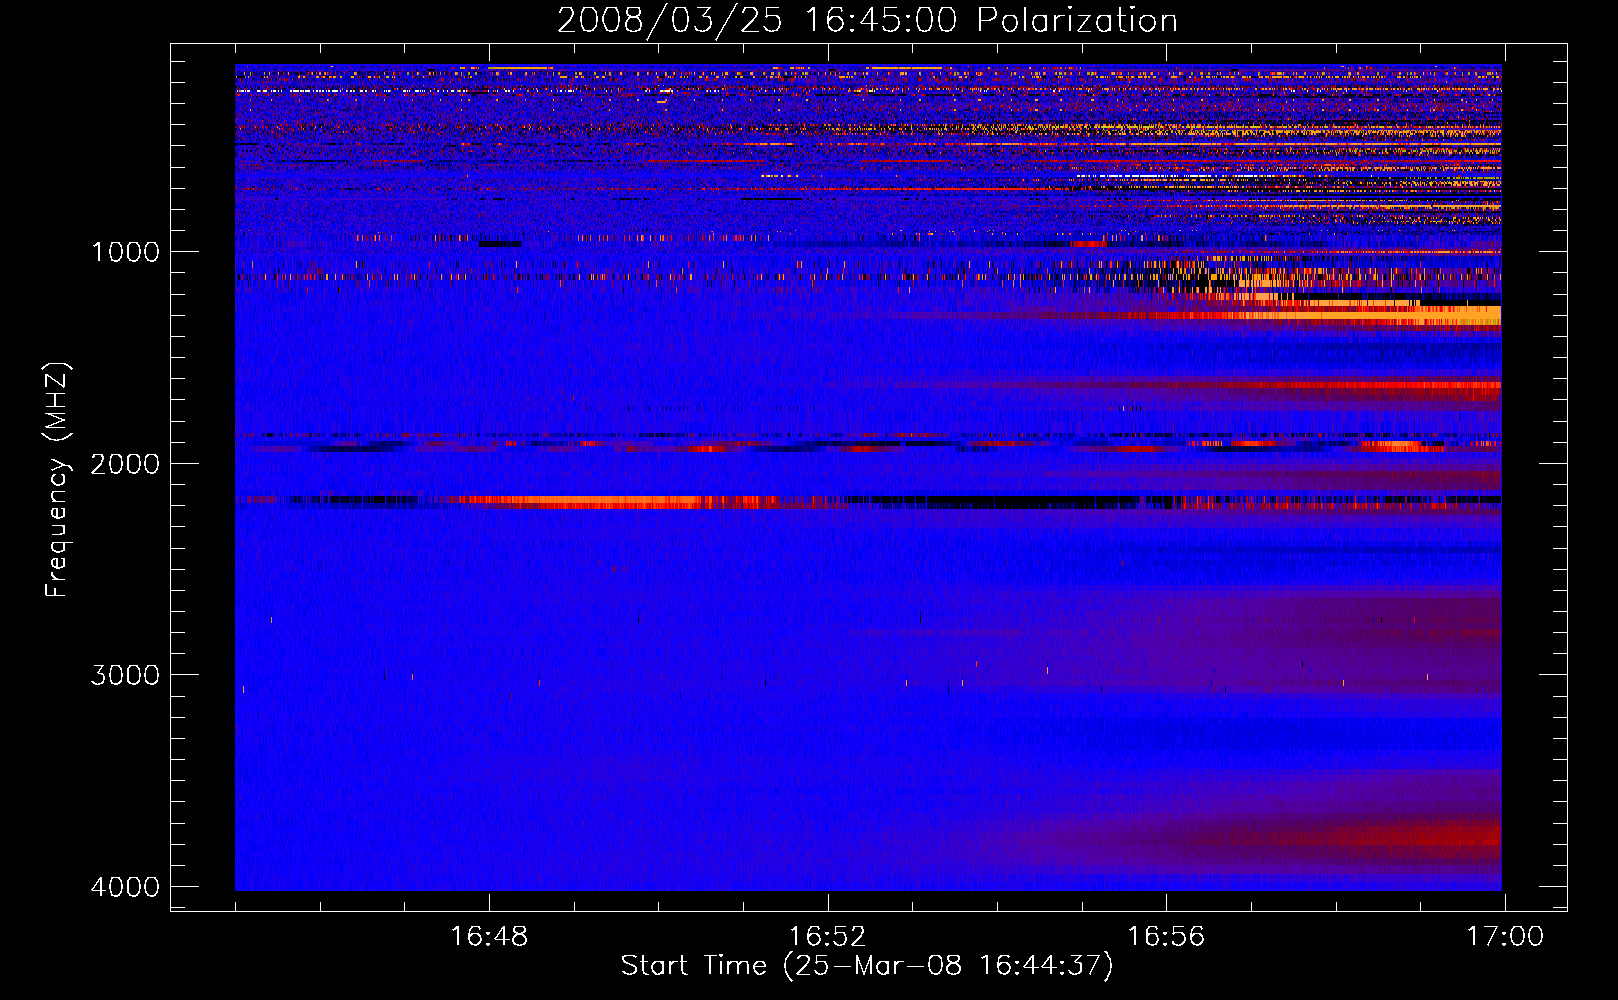Click the 16:48 time tick label
1618x1000 pixels.
[x=489, y=937]
